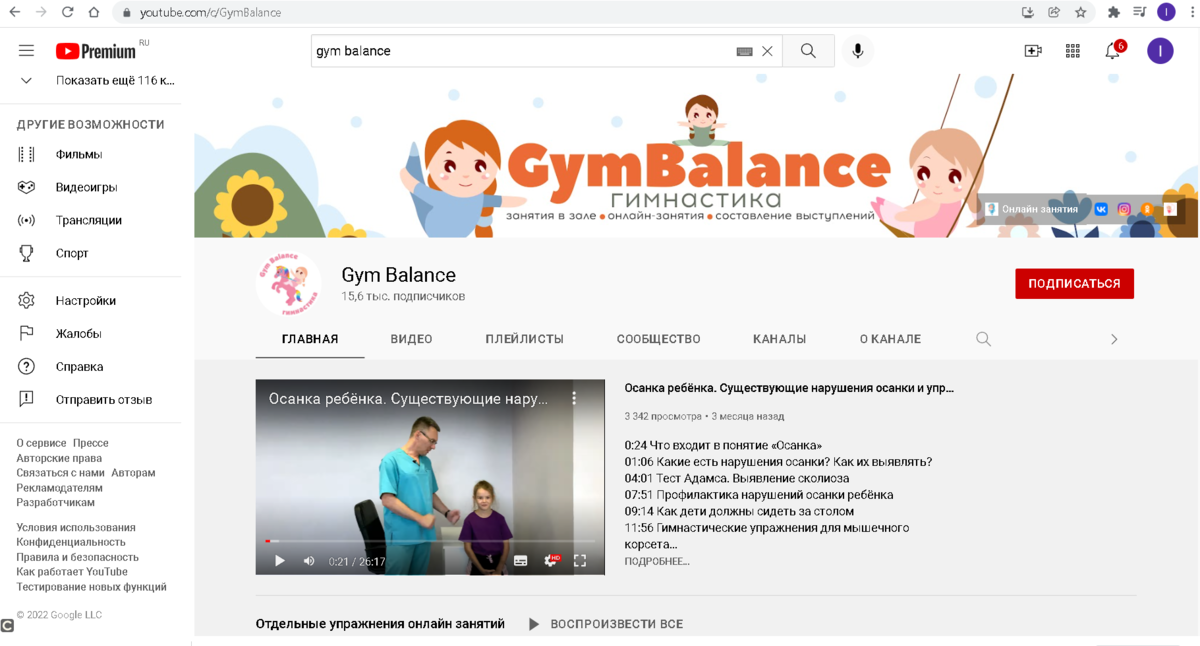Open the Онлайн занятия banner link
The height and width of the screenshot is (646, 1200).
(1032, 209)
